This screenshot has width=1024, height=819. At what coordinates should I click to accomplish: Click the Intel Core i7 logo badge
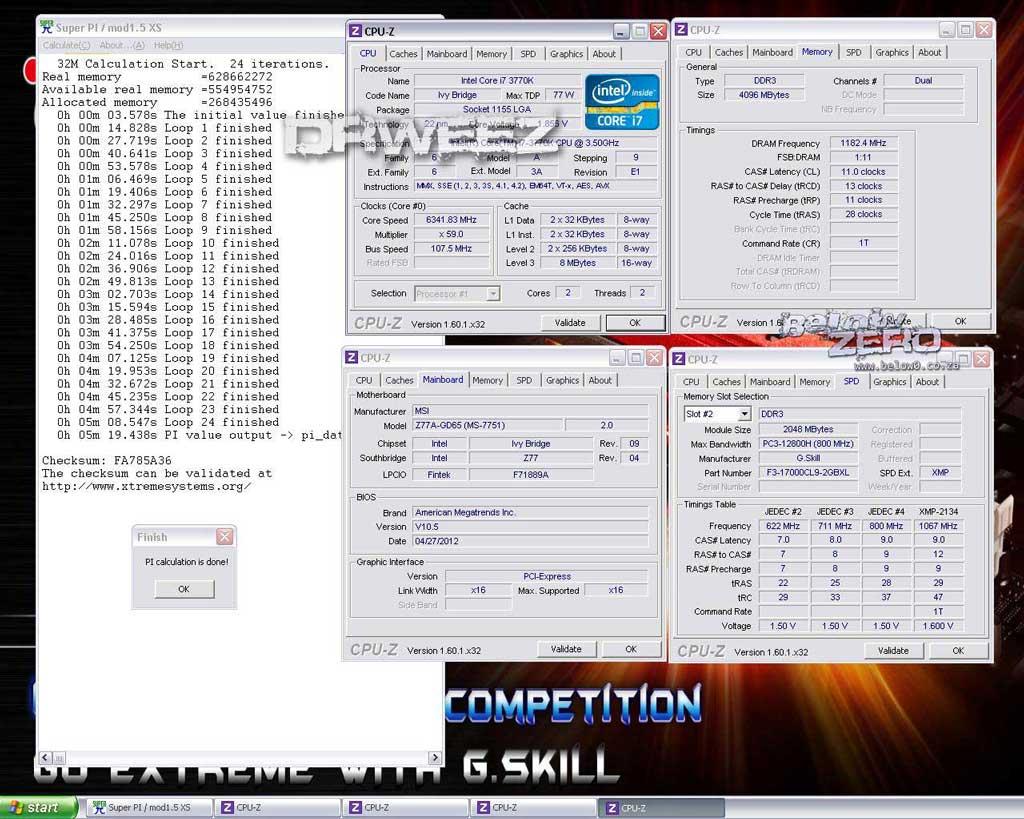pos(622,101)
